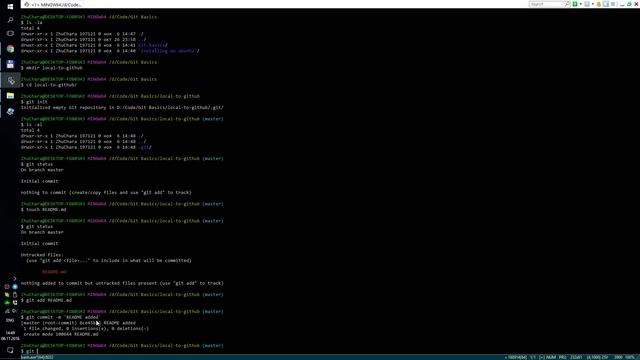This screenshot has height=360, width=640.
Task: Click the 100% zoom status entry
Action: (629, 358)
